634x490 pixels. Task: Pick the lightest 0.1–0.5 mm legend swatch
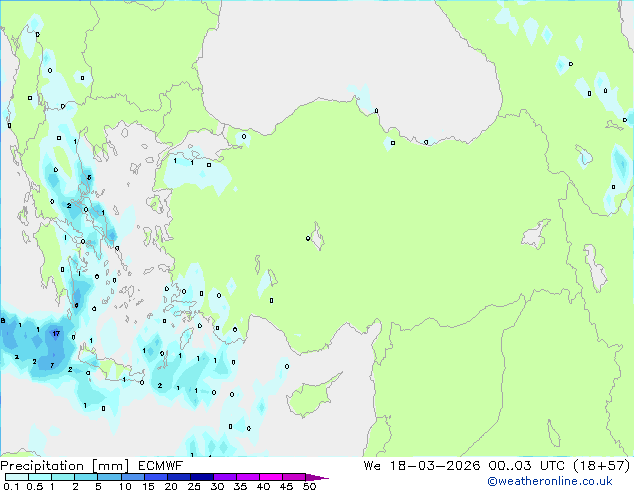coord(17,477)
